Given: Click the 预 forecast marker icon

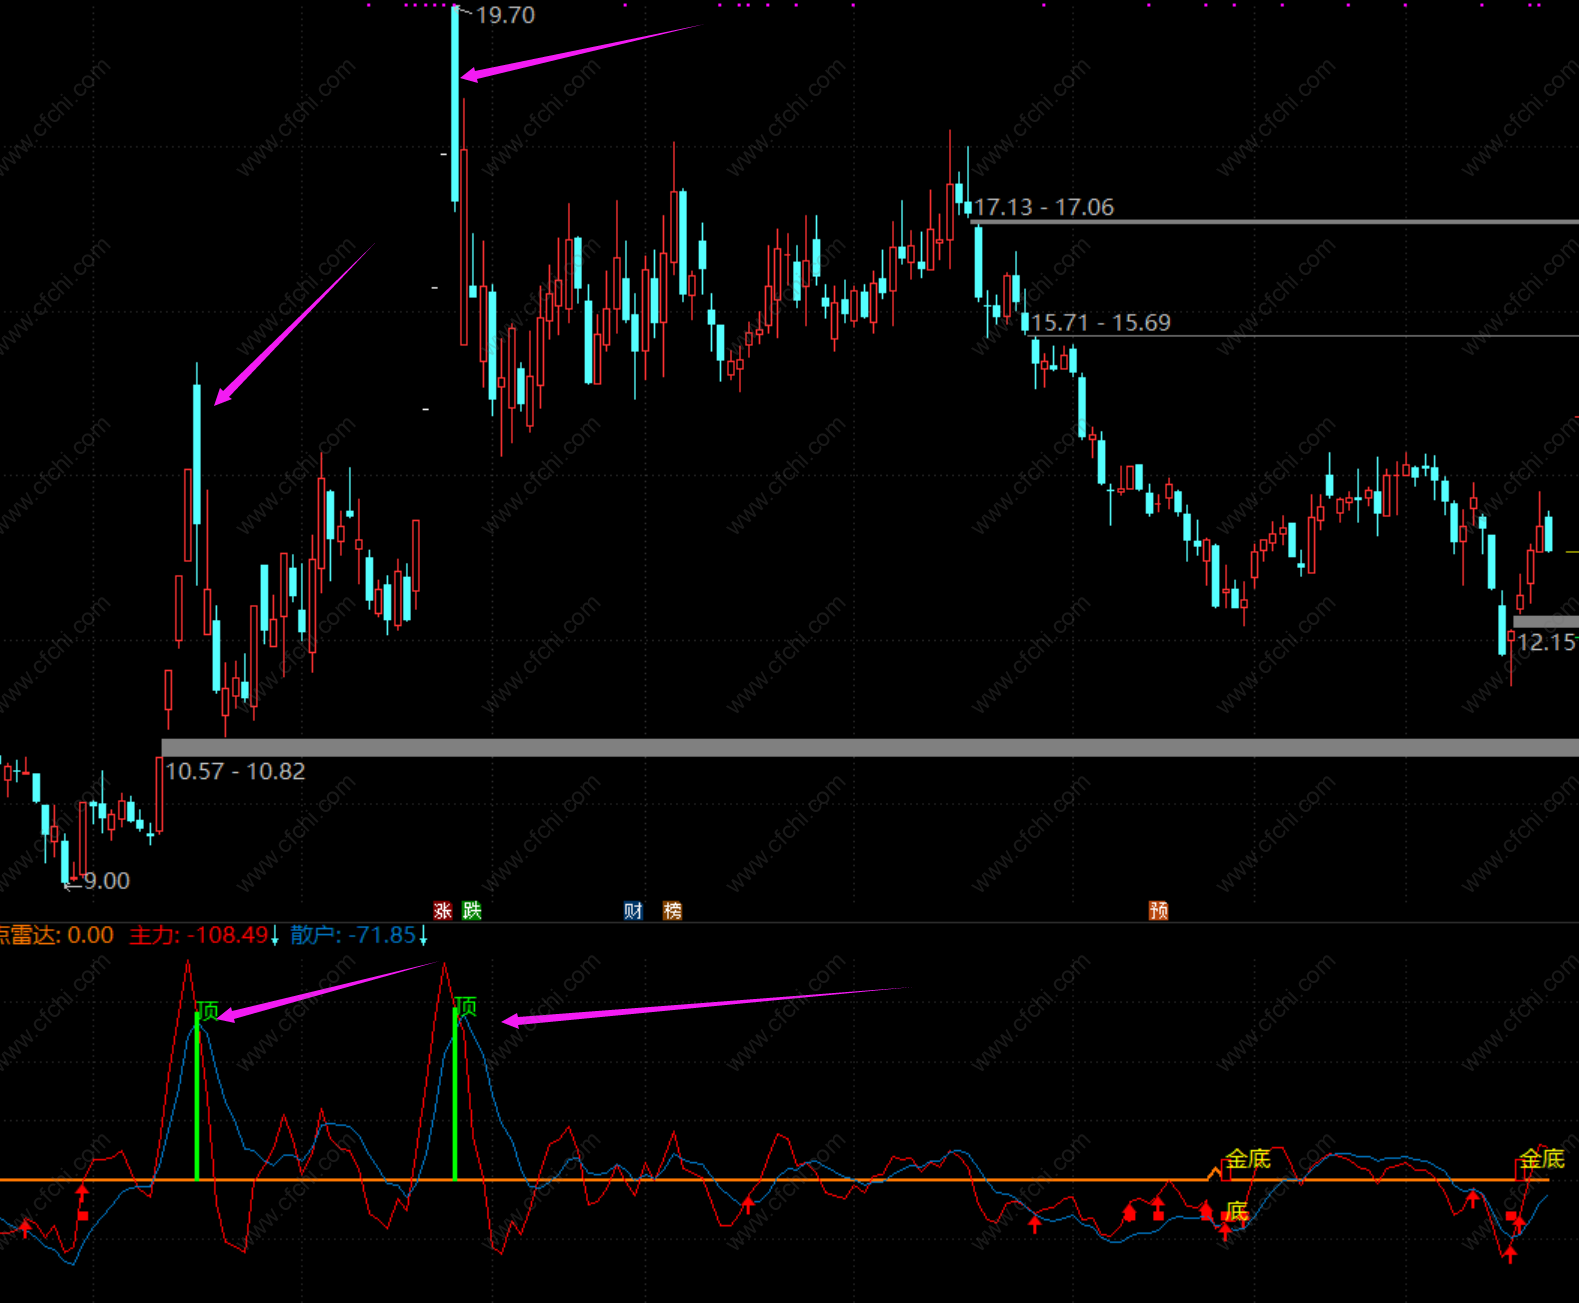Looking at the screenshot, I should (1158, 910).
